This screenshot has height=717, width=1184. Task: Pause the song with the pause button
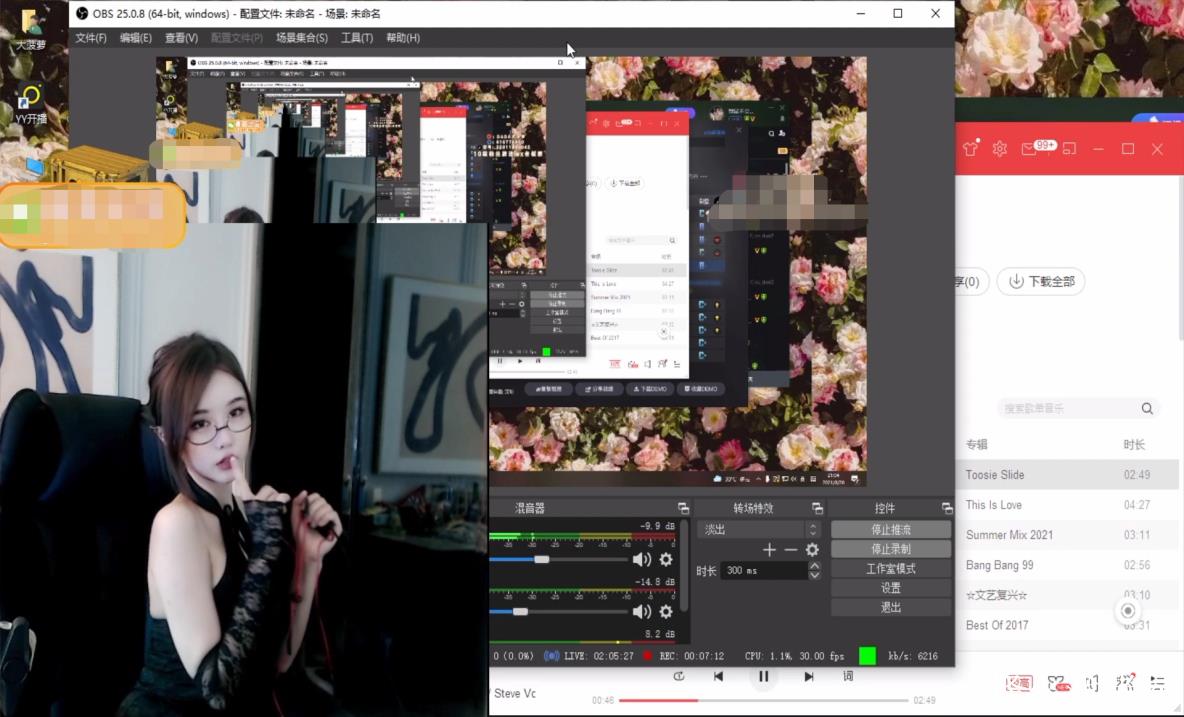tap(763, 676)
